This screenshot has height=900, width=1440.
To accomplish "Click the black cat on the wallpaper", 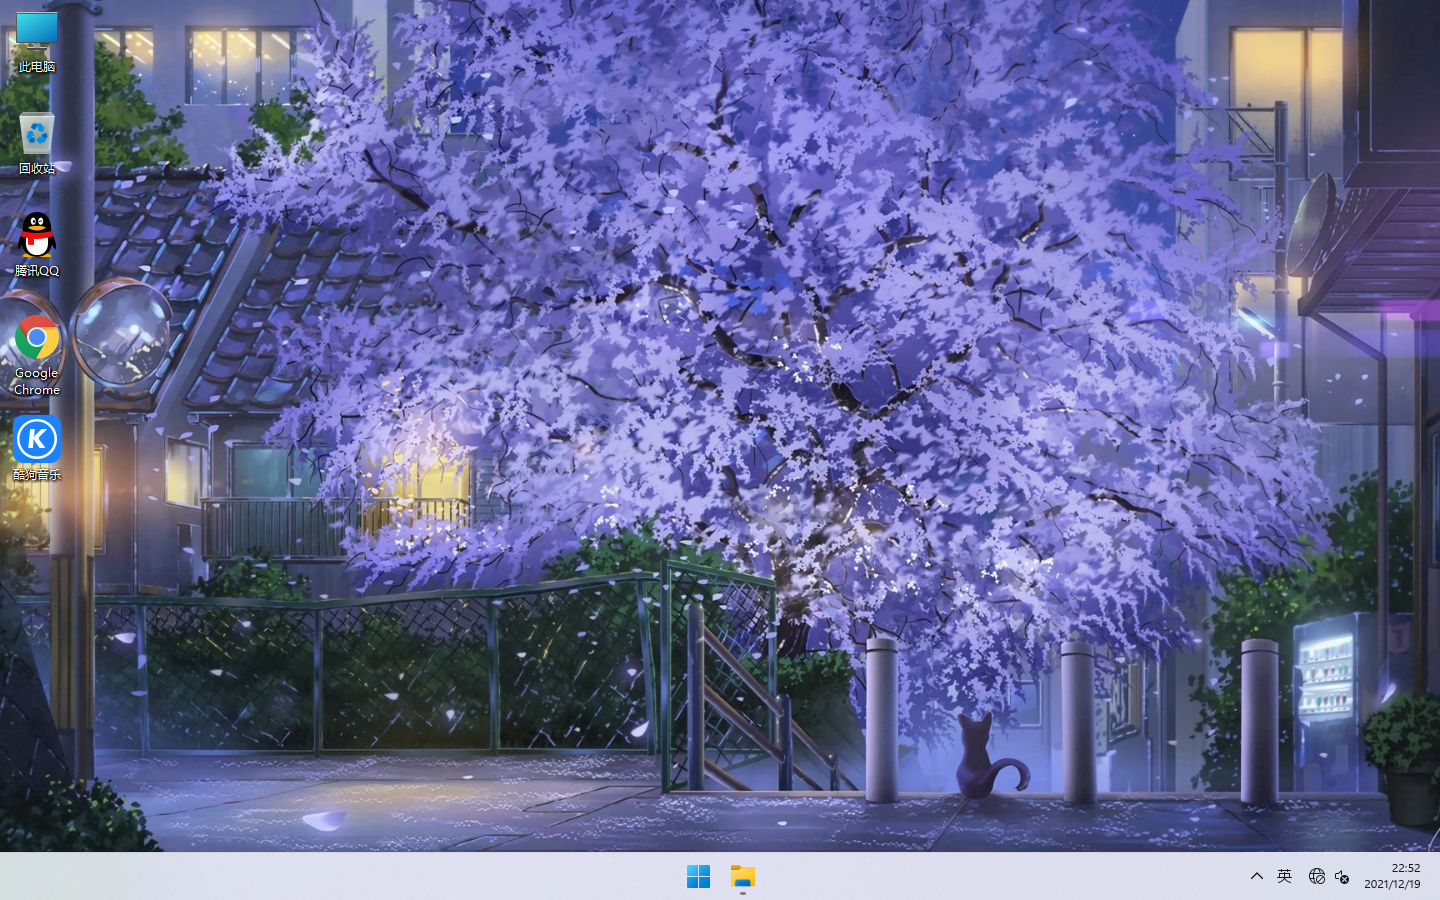I will click(982, 760).
